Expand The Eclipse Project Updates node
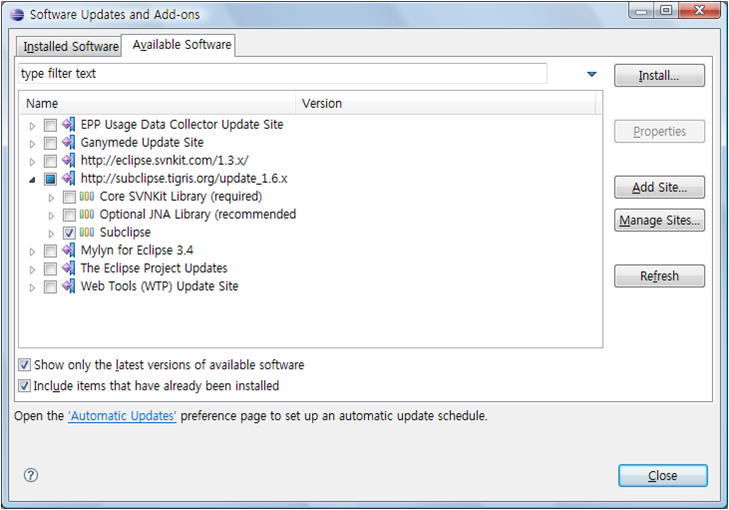 click(x=32, y=270)
